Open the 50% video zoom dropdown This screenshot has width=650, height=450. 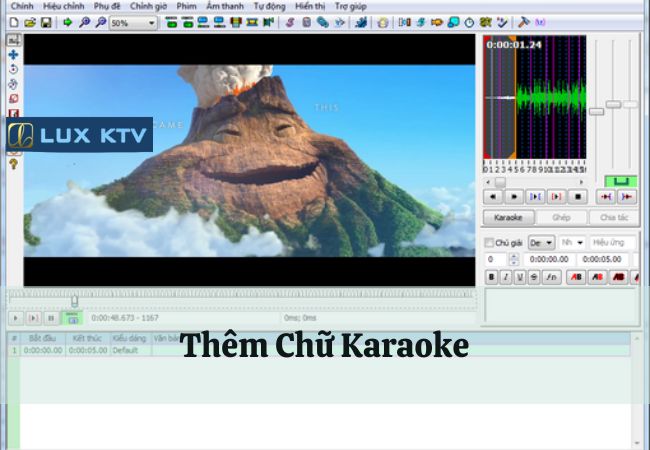pyautogui.click(x=133, y=23)
